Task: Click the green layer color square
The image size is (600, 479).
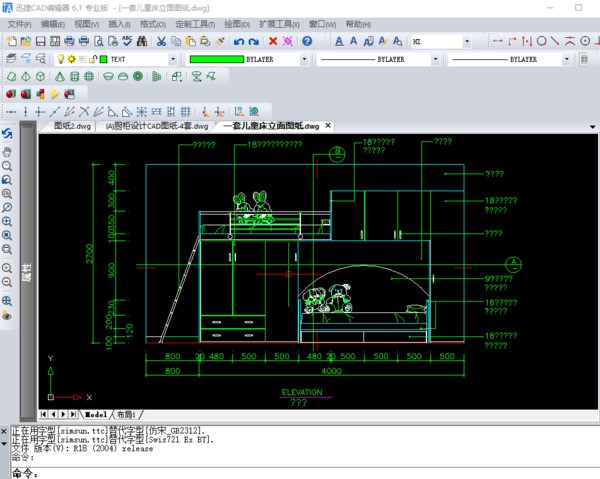Action: coord(102,59)
